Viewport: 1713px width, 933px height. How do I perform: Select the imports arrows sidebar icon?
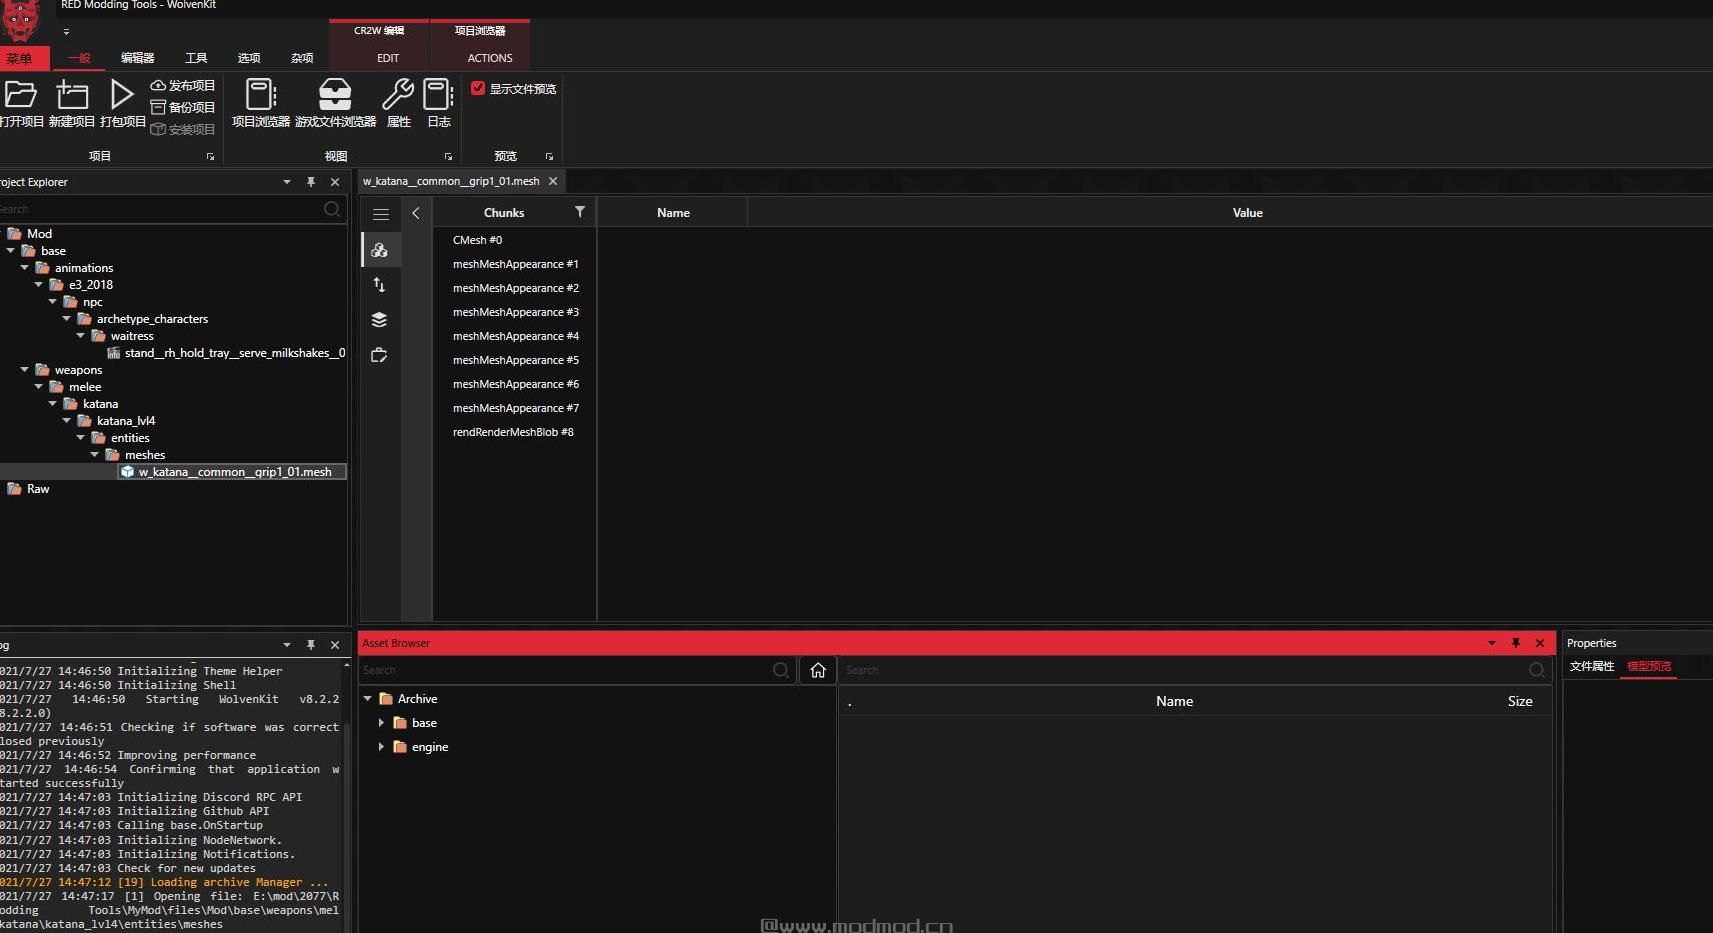click(379, 285)
